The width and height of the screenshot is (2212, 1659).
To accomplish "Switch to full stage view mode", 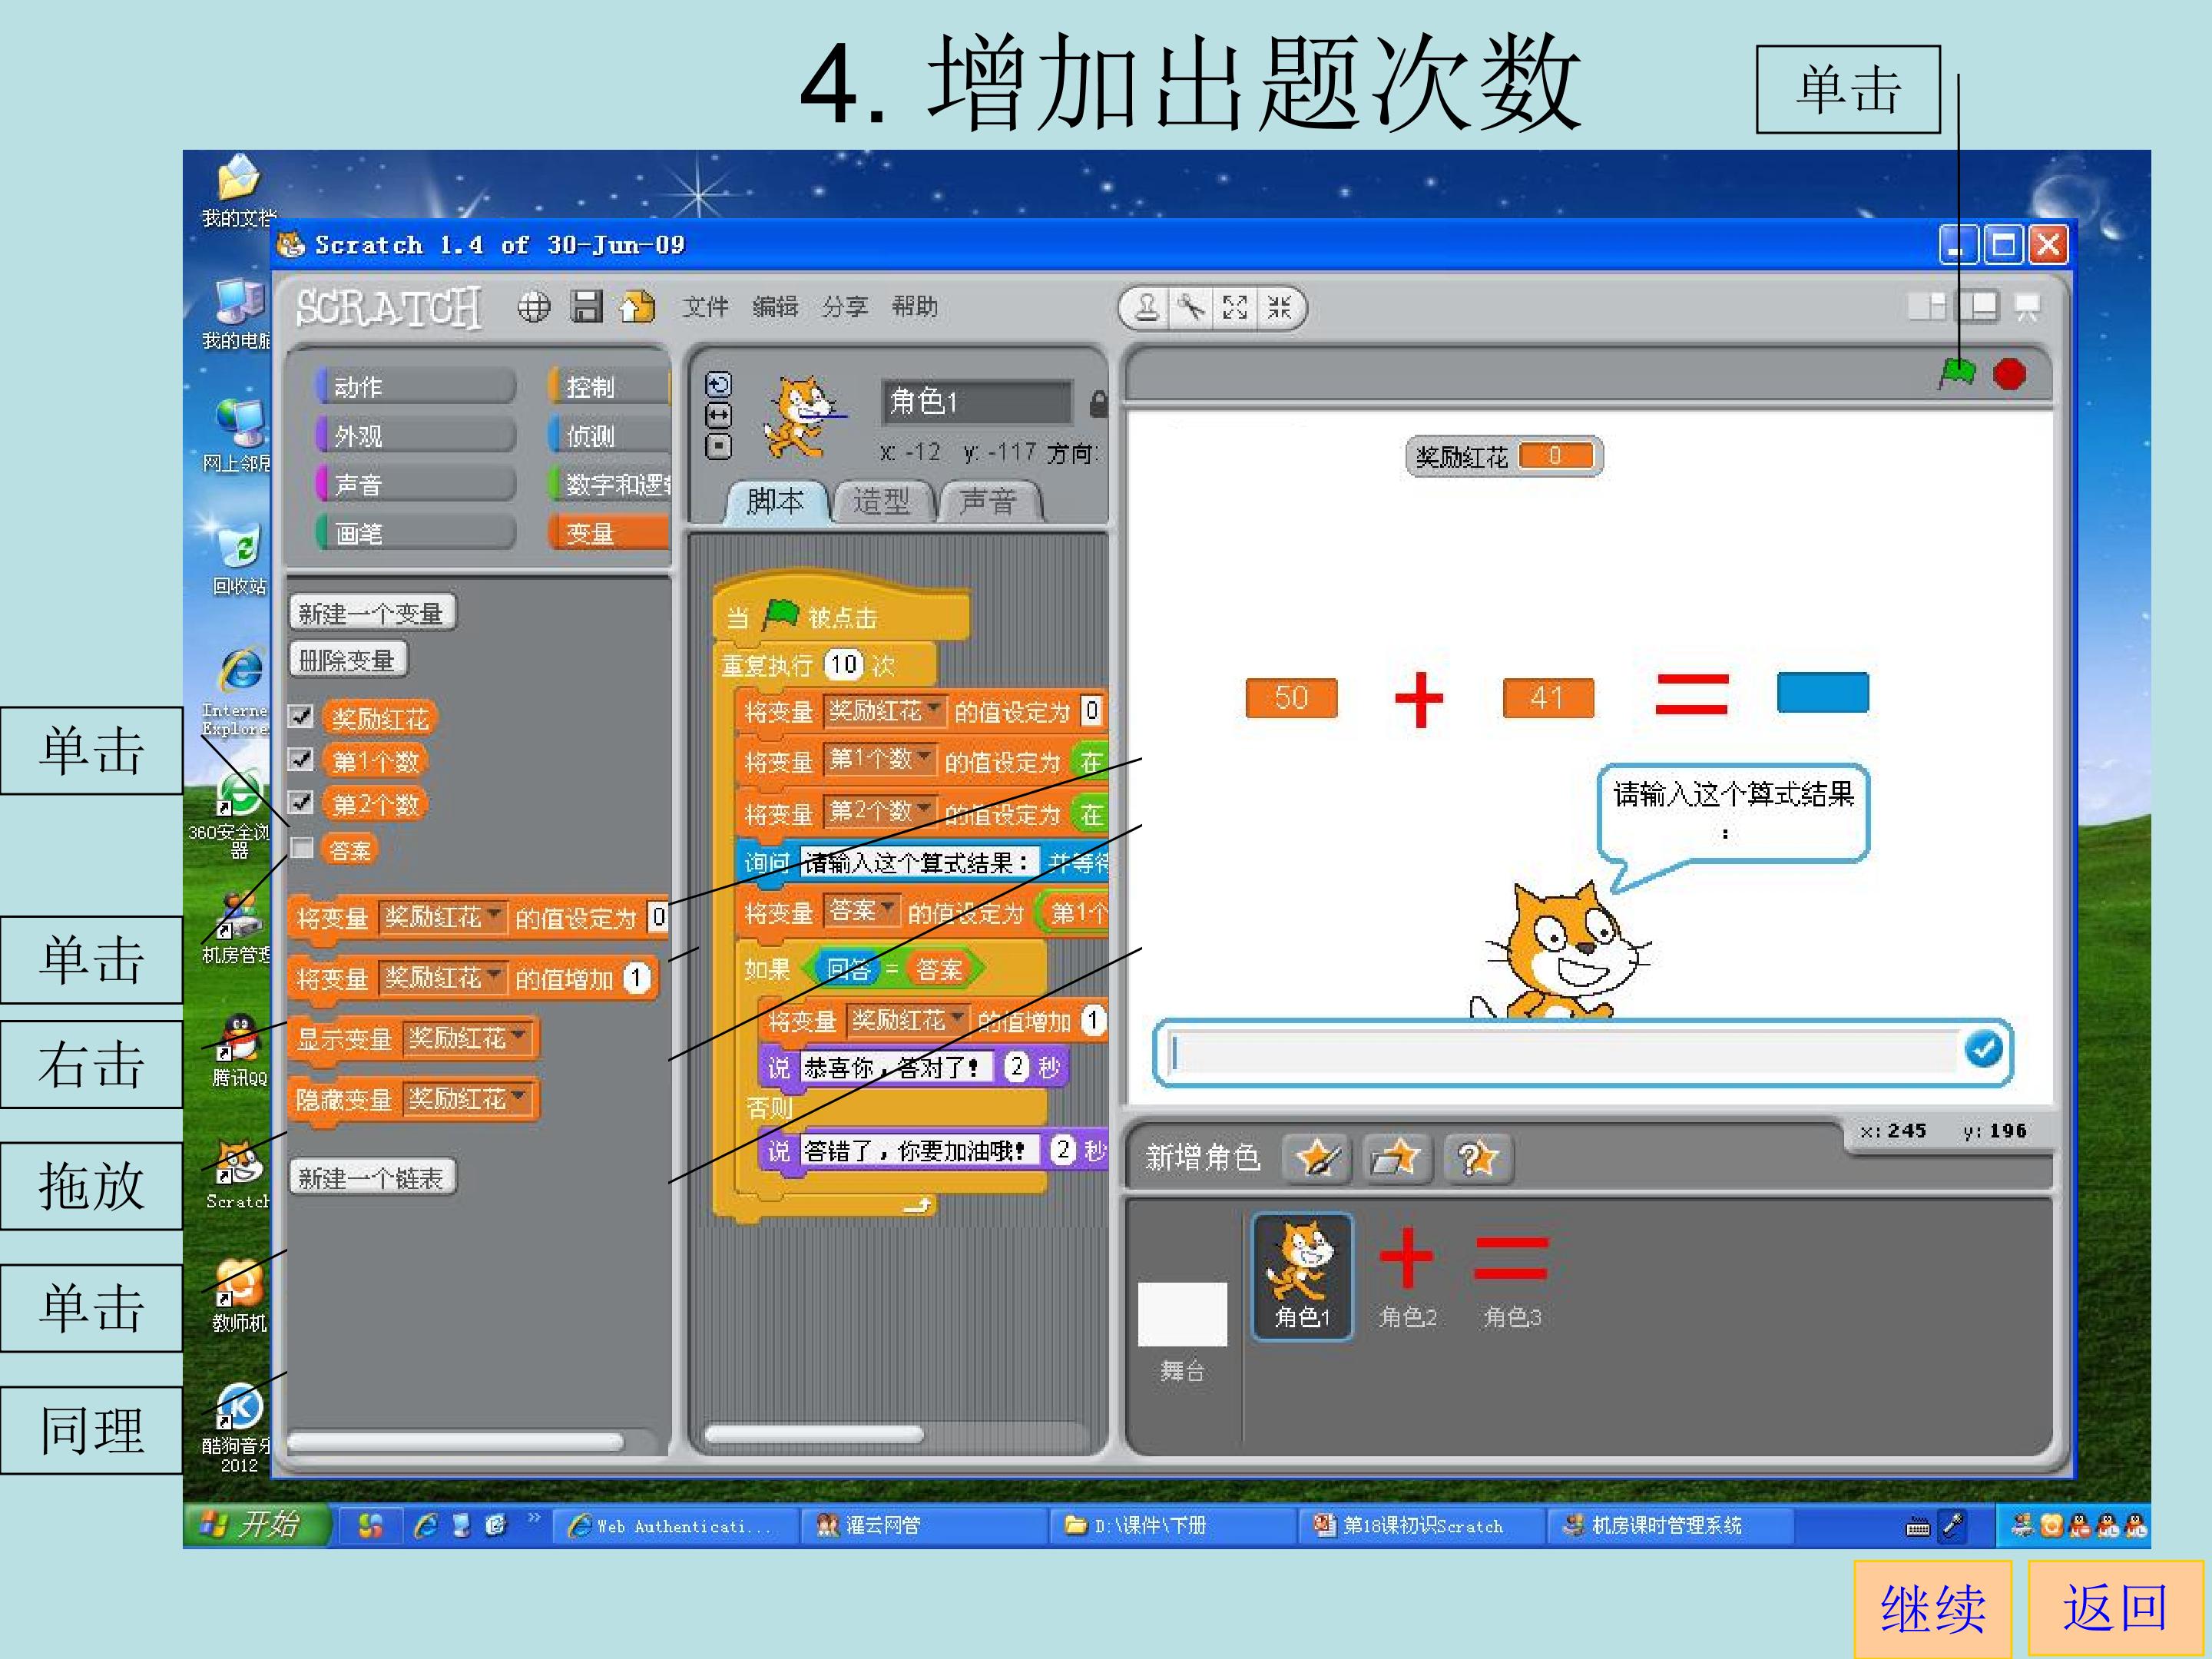I will (x=1978, y=307).
